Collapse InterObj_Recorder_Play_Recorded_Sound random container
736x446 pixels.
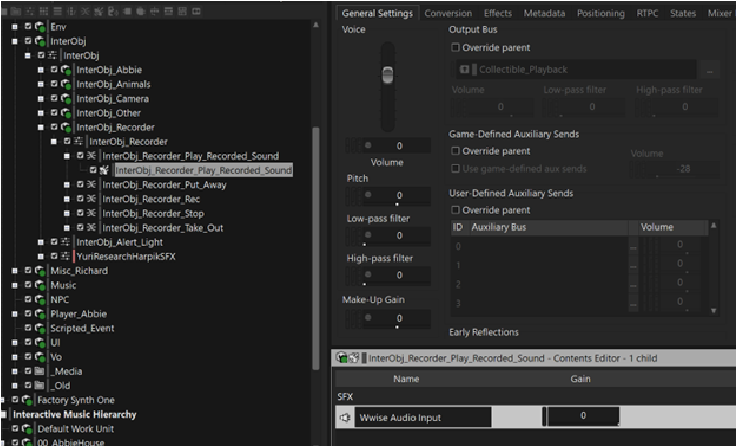click(67, 156)
